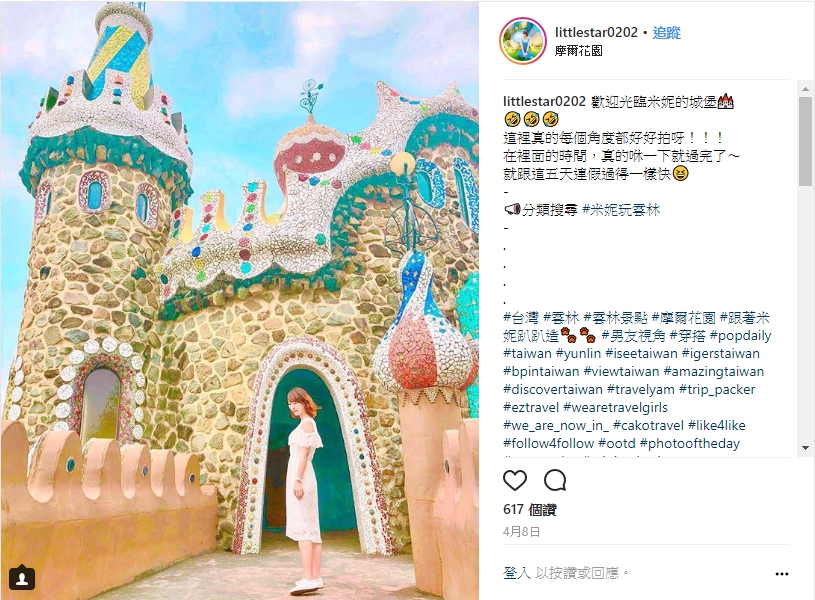Open the #popdaily hashtag
The width and height of the screenshot is (815, 600).
coord(740,335)
